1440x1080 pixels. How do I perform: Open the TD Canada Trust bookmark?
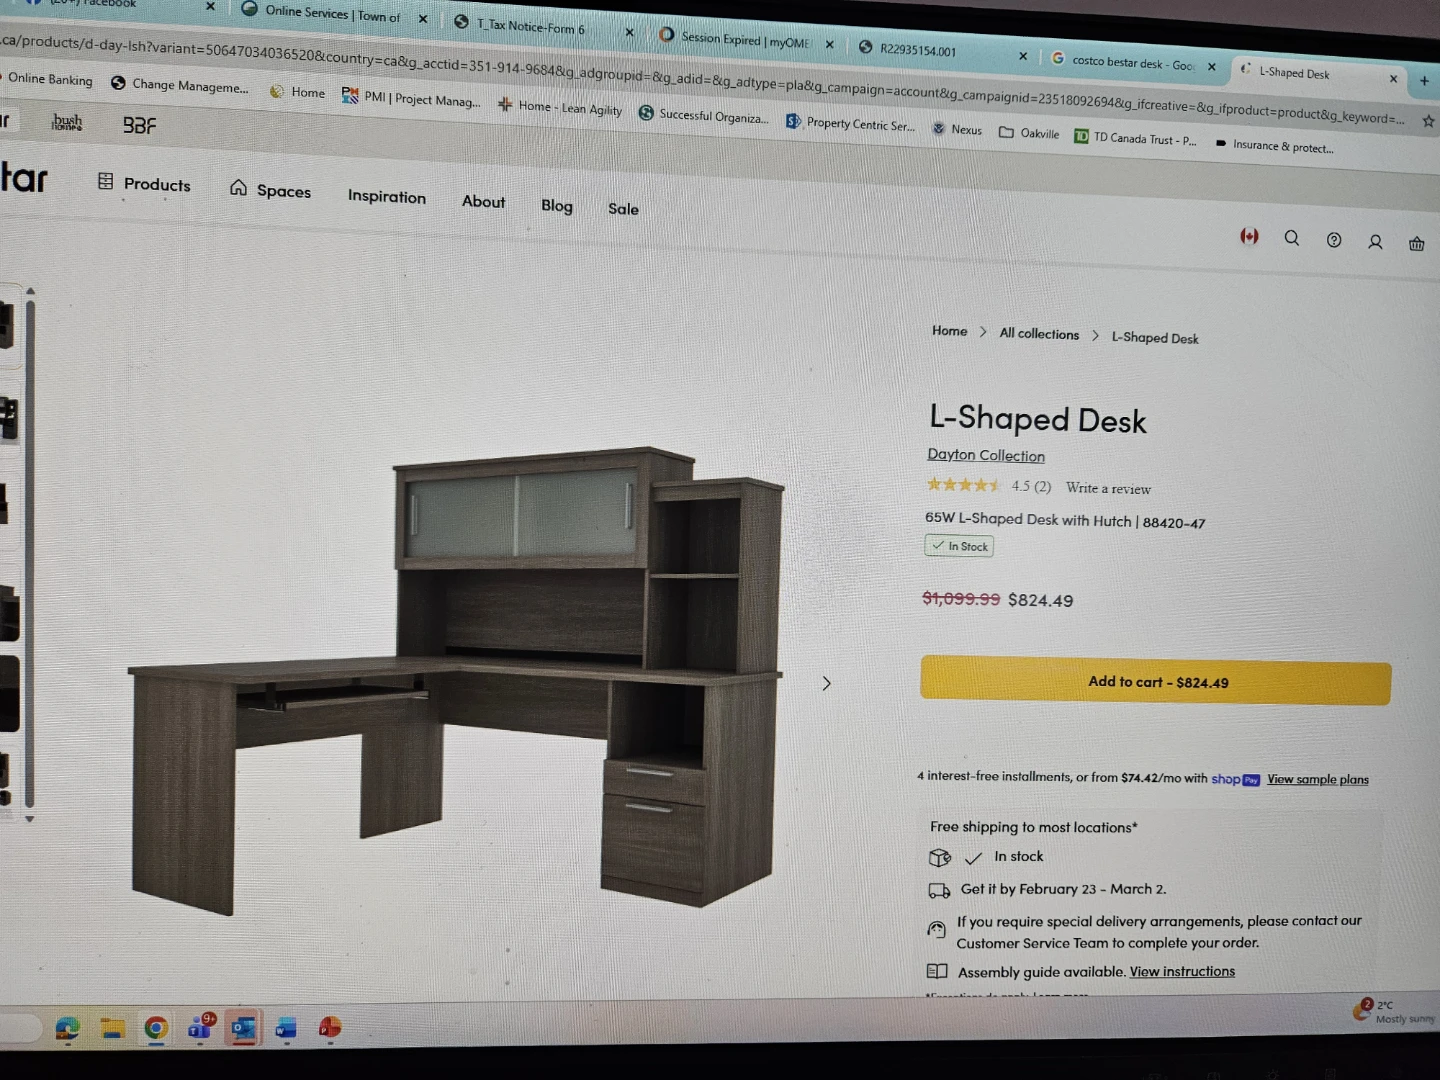(x=1135, y=138)
